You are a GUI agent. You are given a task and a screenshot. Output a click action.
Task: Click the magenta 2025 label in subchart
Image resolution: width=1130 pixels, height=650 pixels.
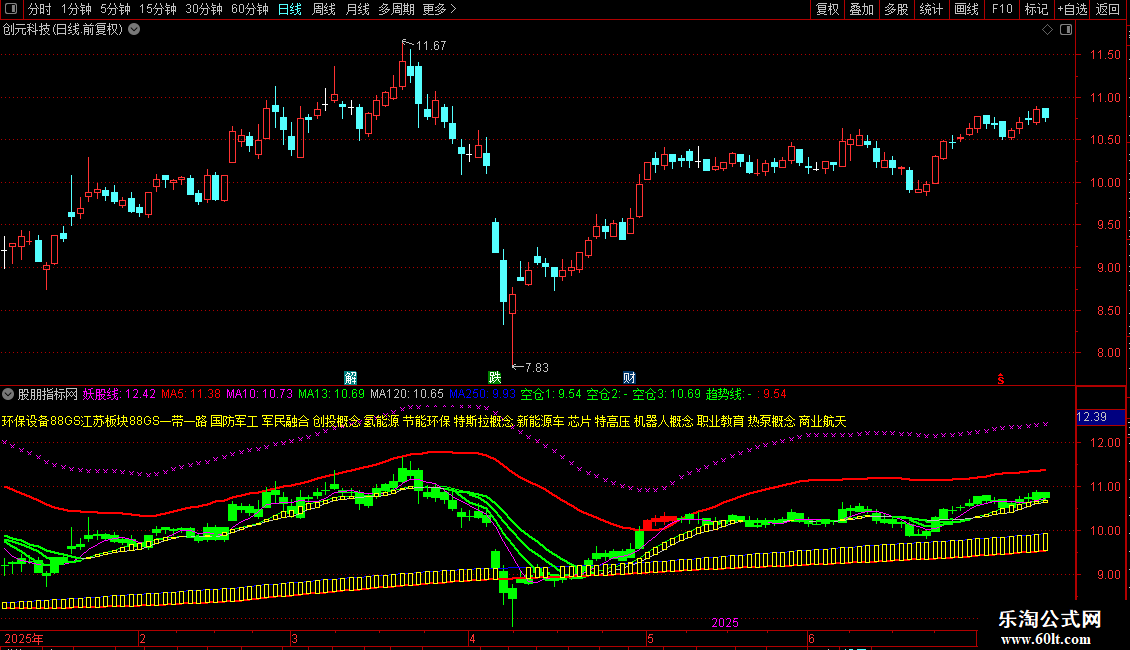click(x=725, y=623)
